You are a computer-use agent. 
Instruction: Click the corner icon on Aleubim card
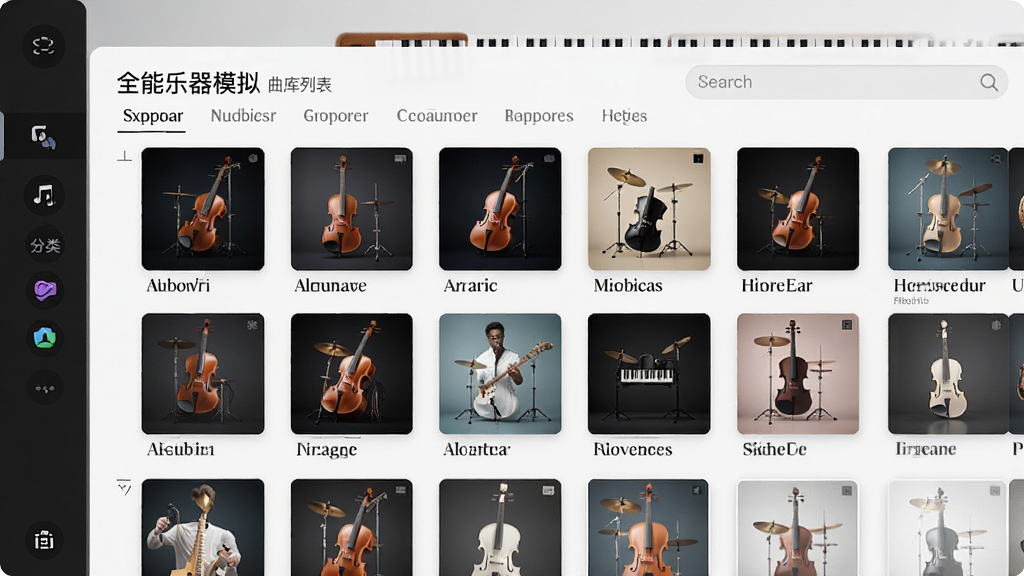[252, 325]
